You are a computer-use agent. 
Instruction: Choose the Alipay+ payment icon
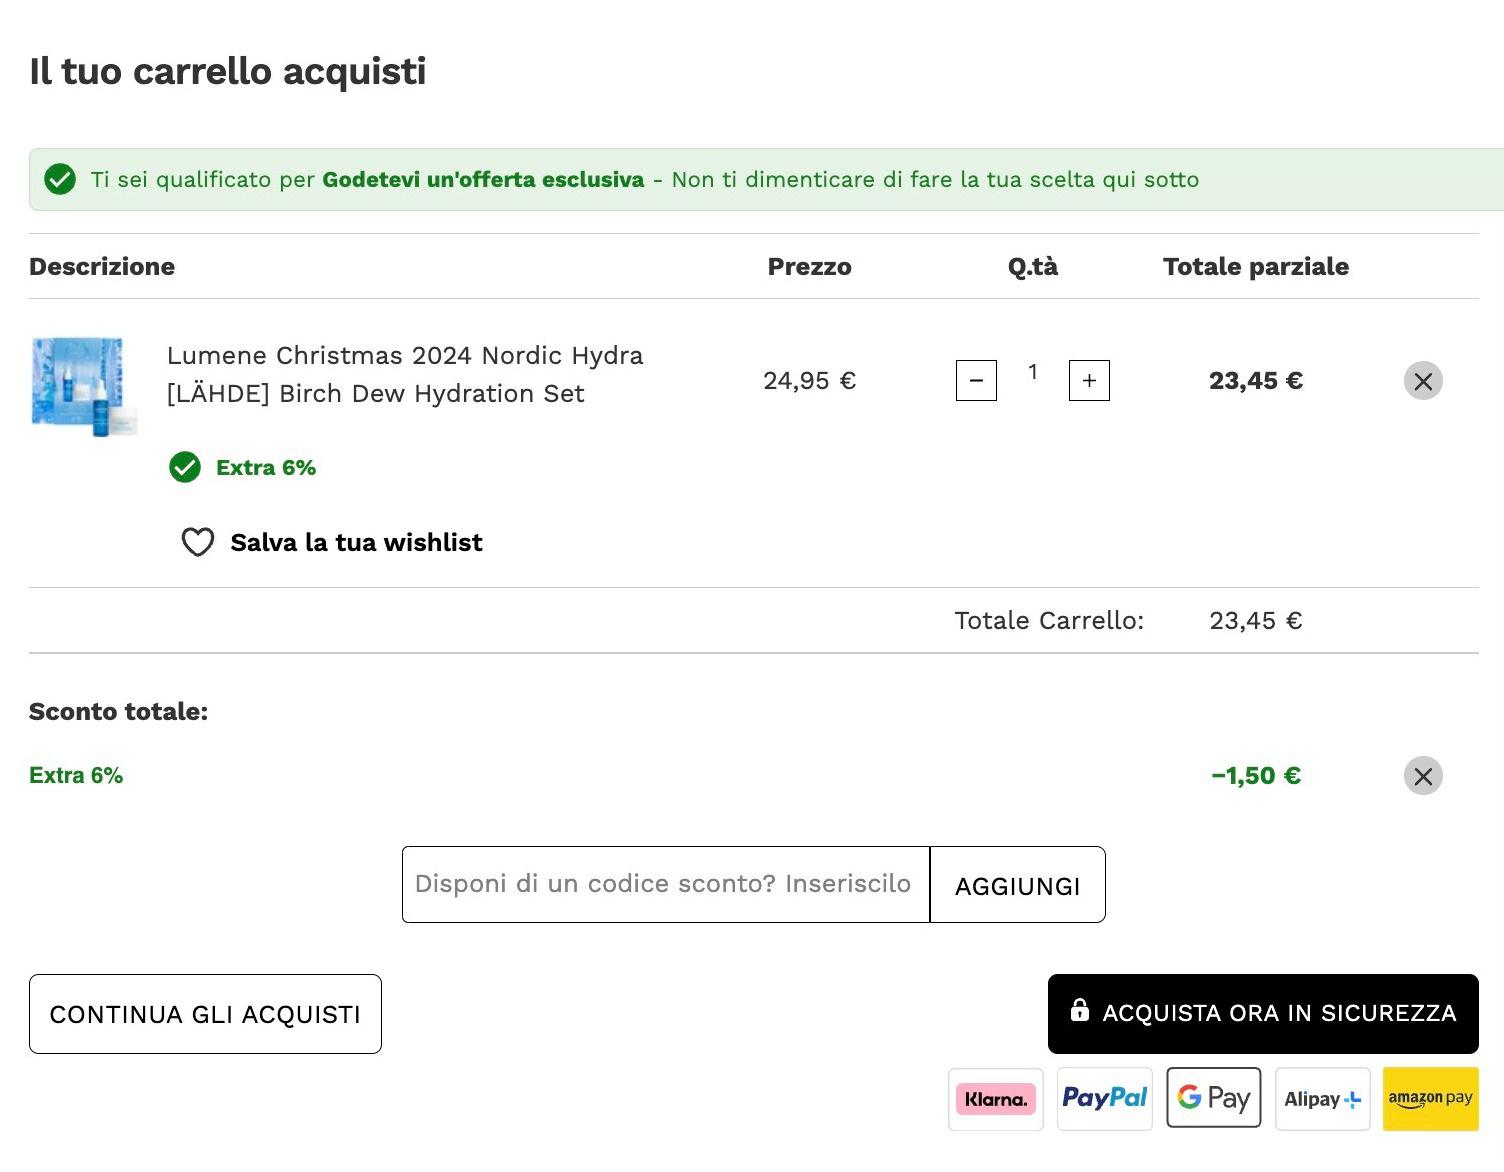click(x=1323, y=1099)
